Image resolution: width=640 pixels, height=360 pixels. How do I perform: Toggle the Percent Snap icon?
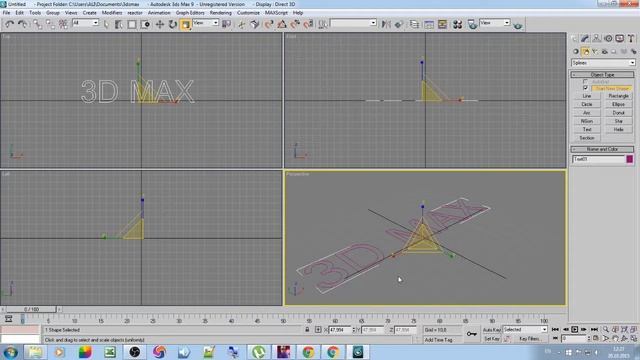tap(295, 24)
